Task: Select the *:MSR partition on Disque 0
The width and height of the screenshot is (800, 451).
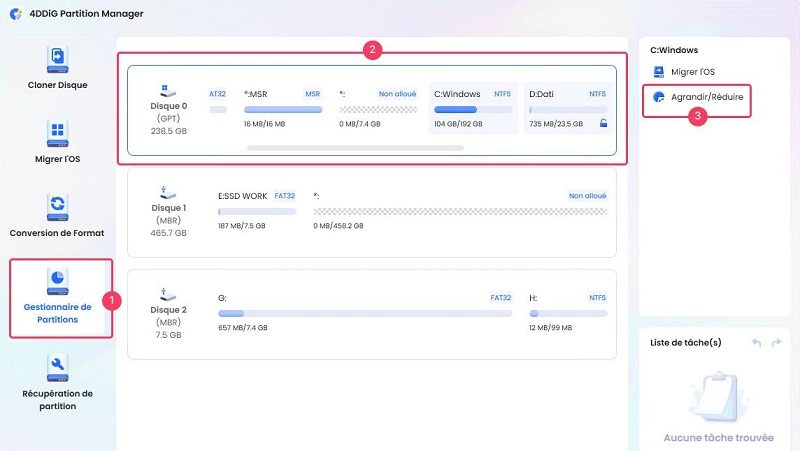Action: [x=282, y=108]
